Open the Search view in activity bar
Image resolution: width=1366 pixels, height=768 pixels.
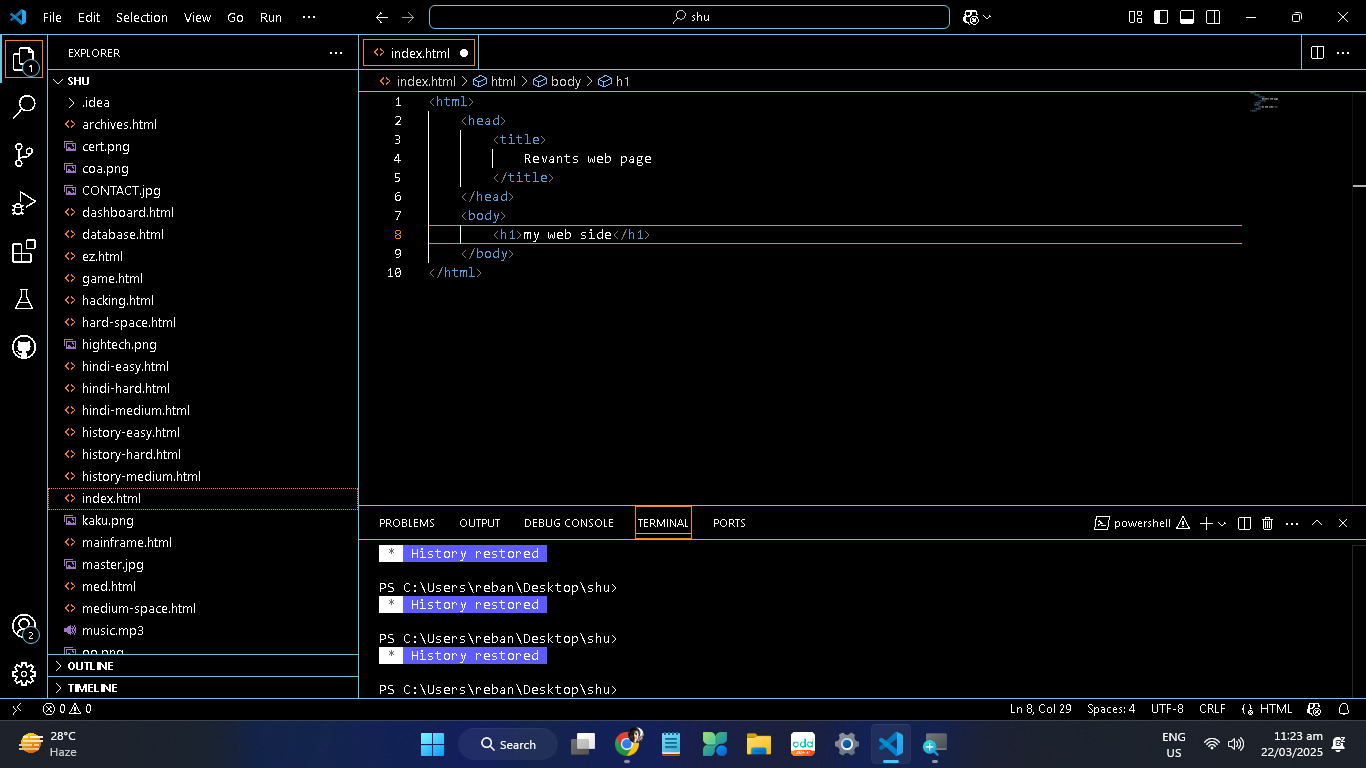pyautogui.click(x=24, y=107)
